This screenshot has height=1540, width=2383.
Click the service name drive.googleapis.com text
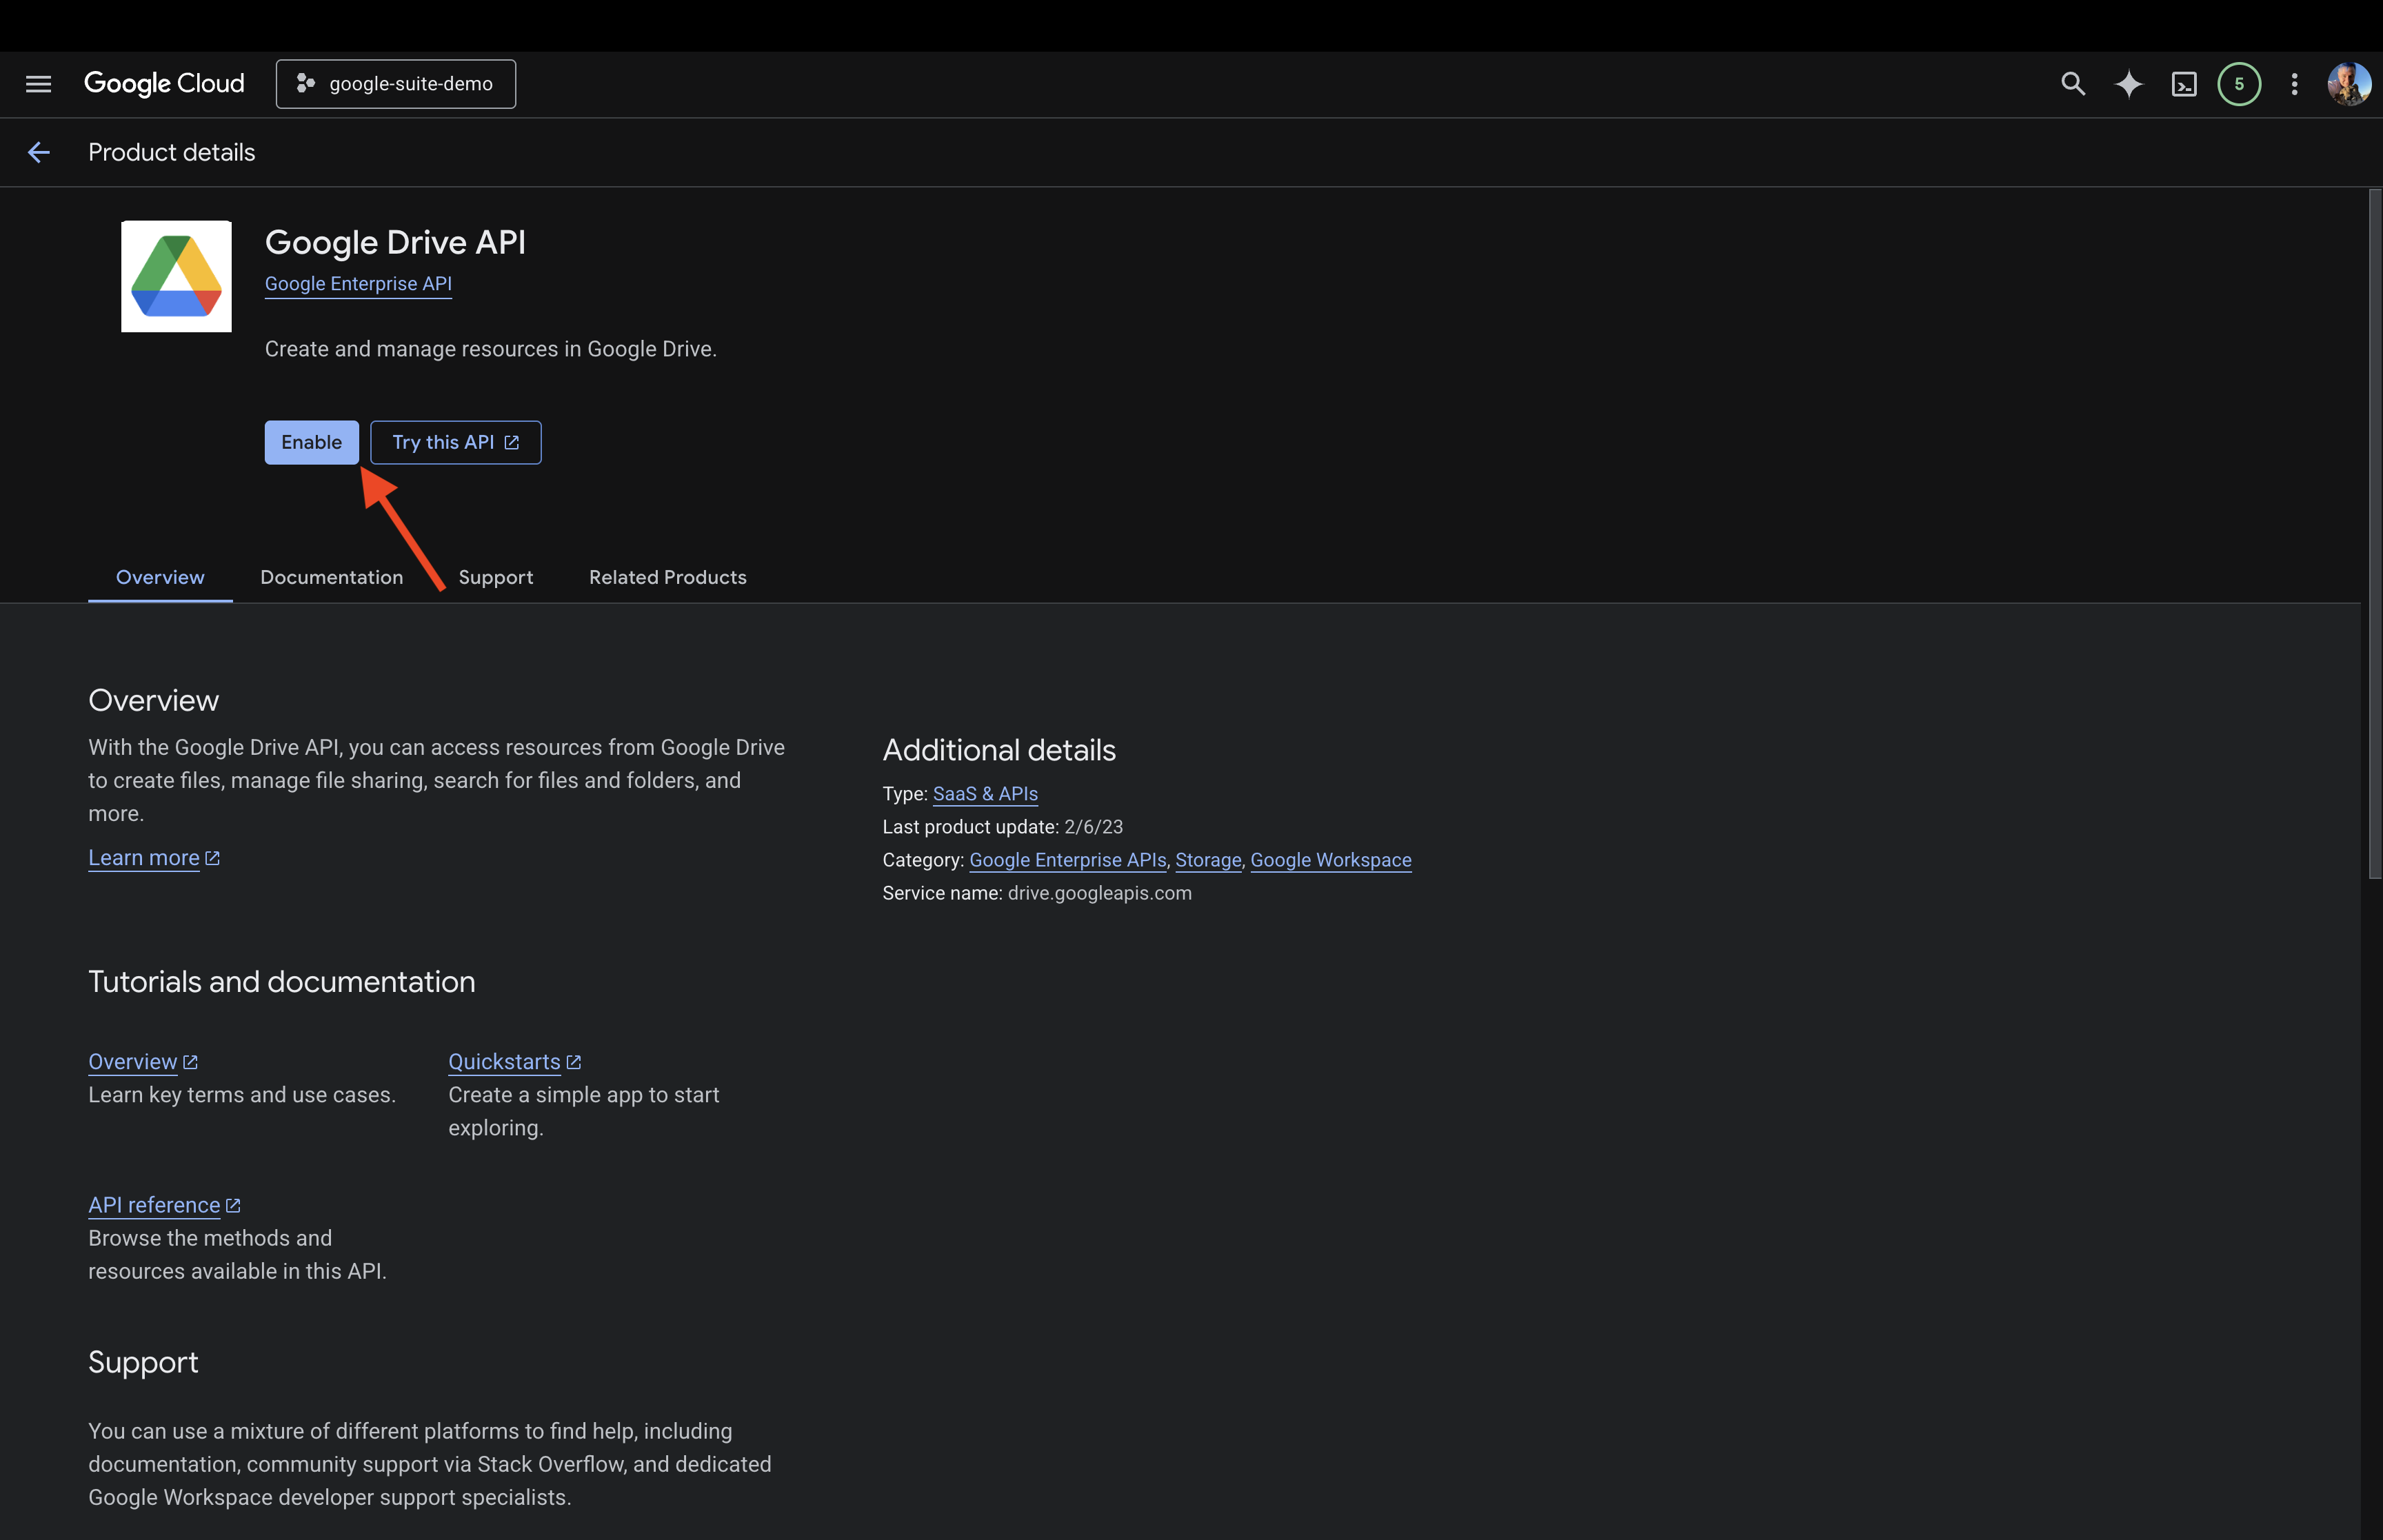(1099, 893)
